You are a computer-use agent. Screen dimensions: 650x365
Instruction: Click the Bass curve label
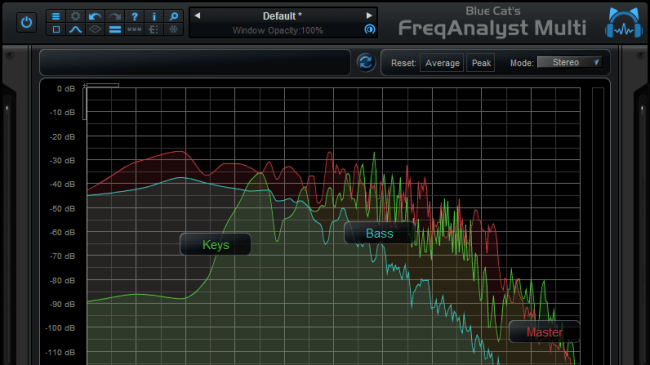(x=379, y=234)
